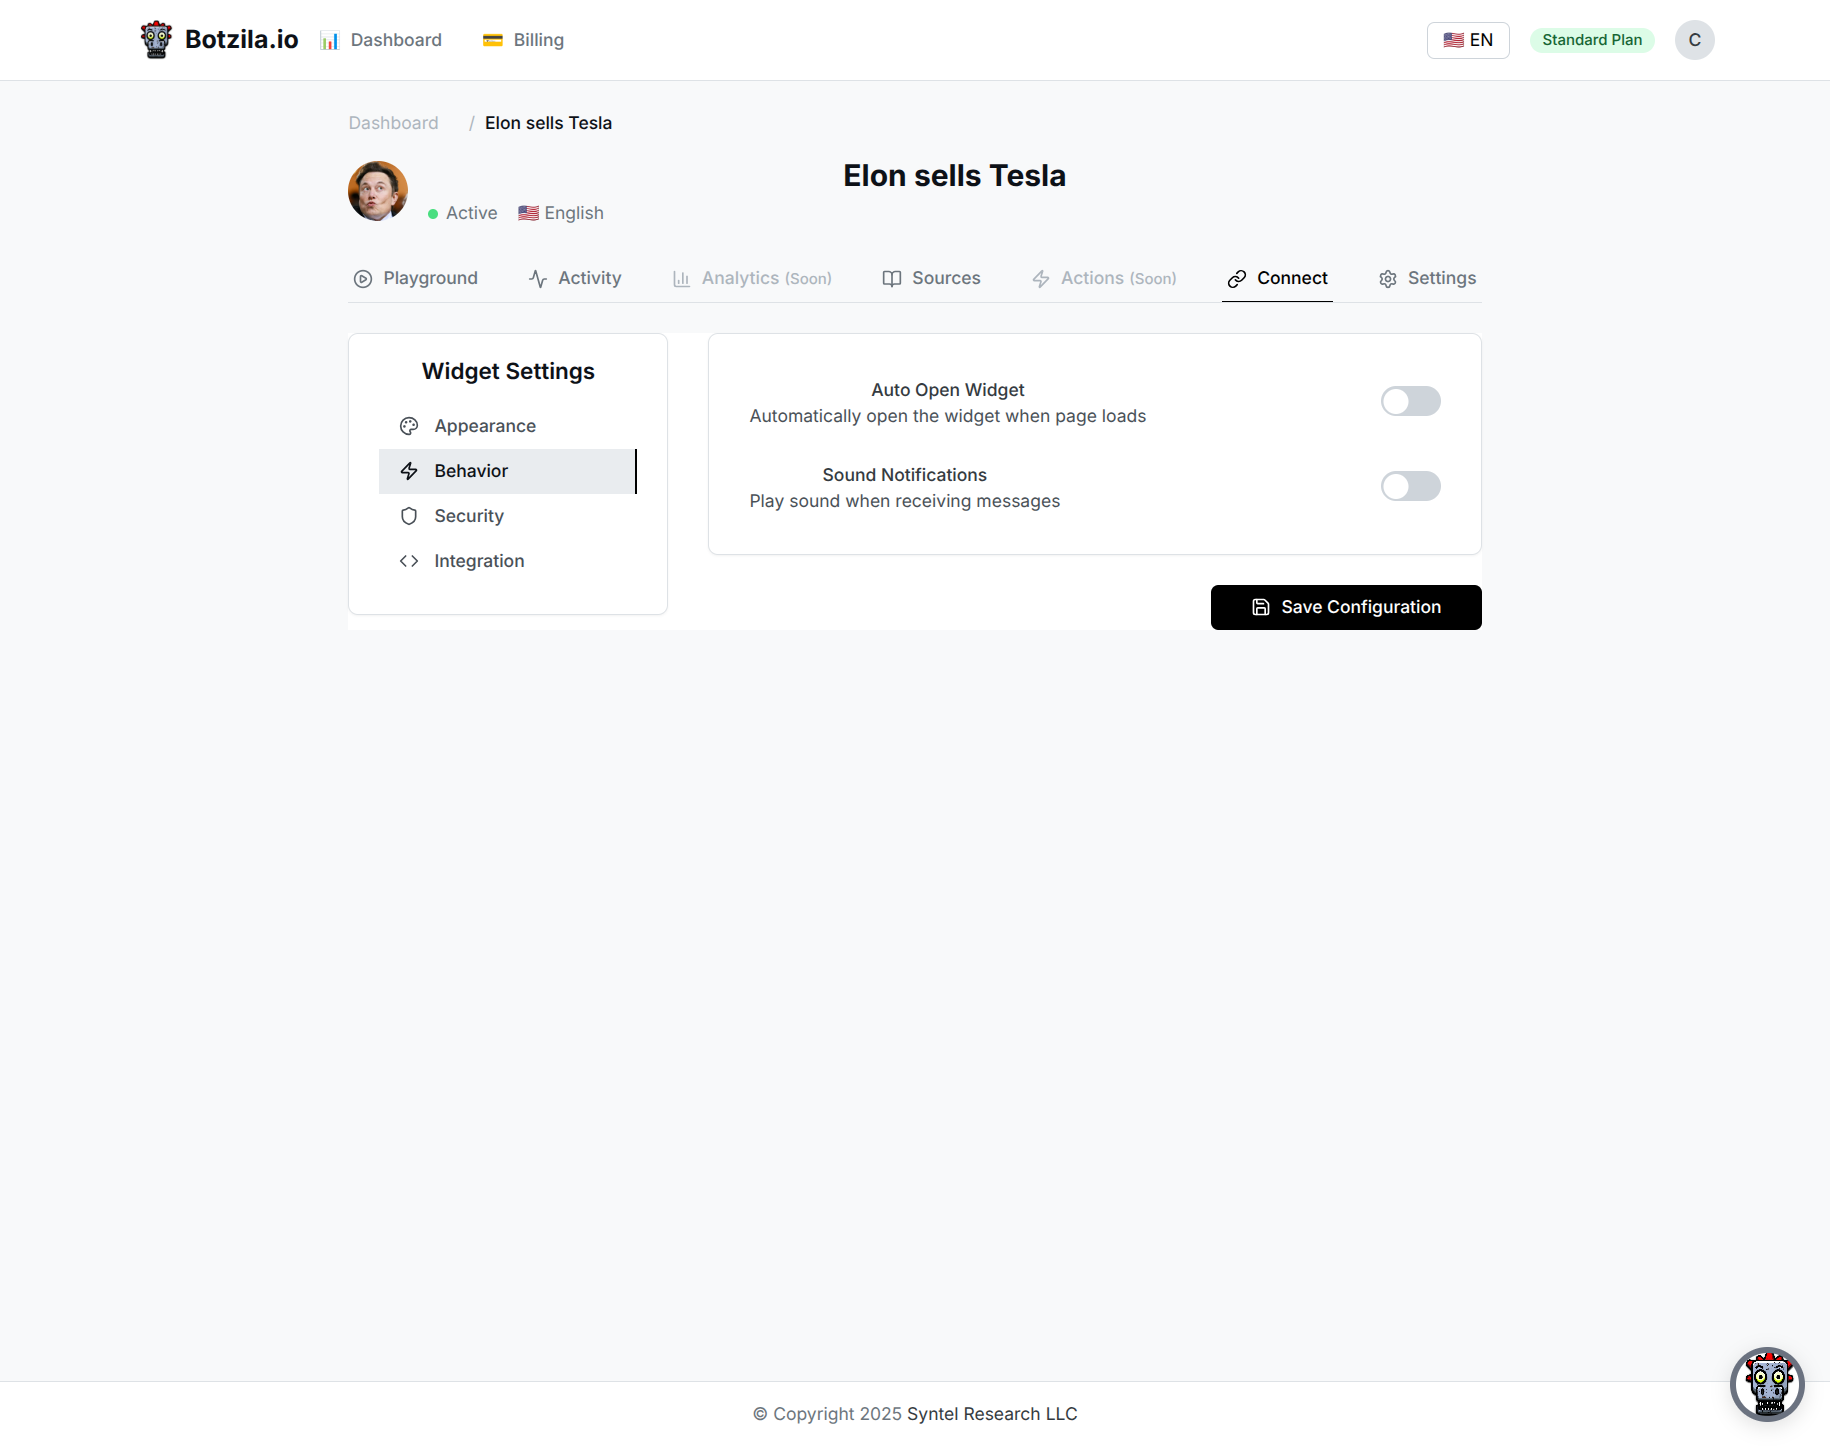Screen dimensions: 1830x1448
Task: Select Analytics (Soon) tab
Action: tap(752, 278)
